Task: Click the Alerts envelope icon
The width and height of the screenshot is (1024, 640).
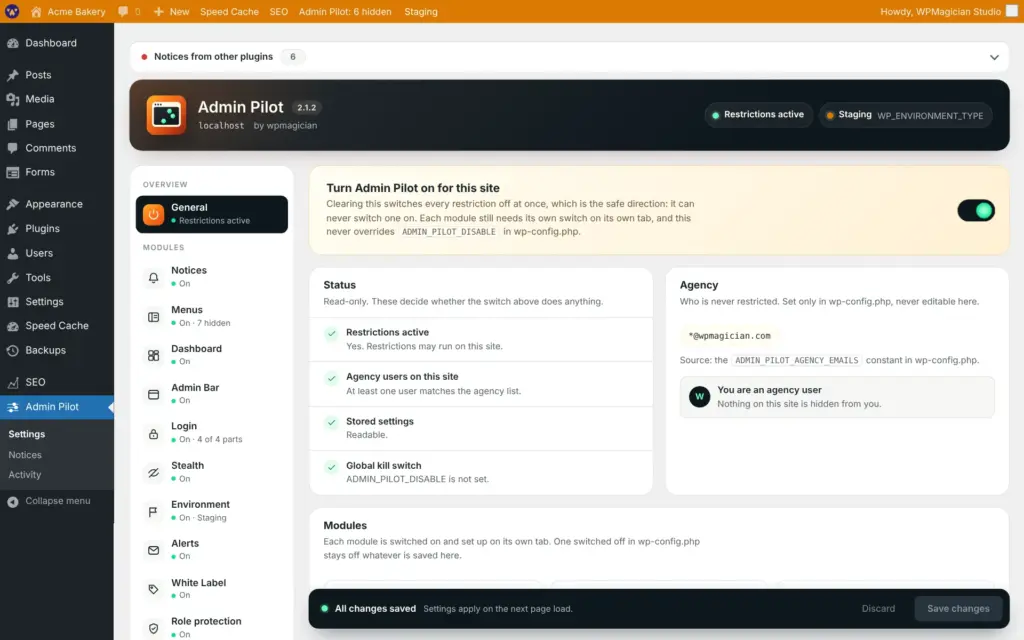Action: 153,550
